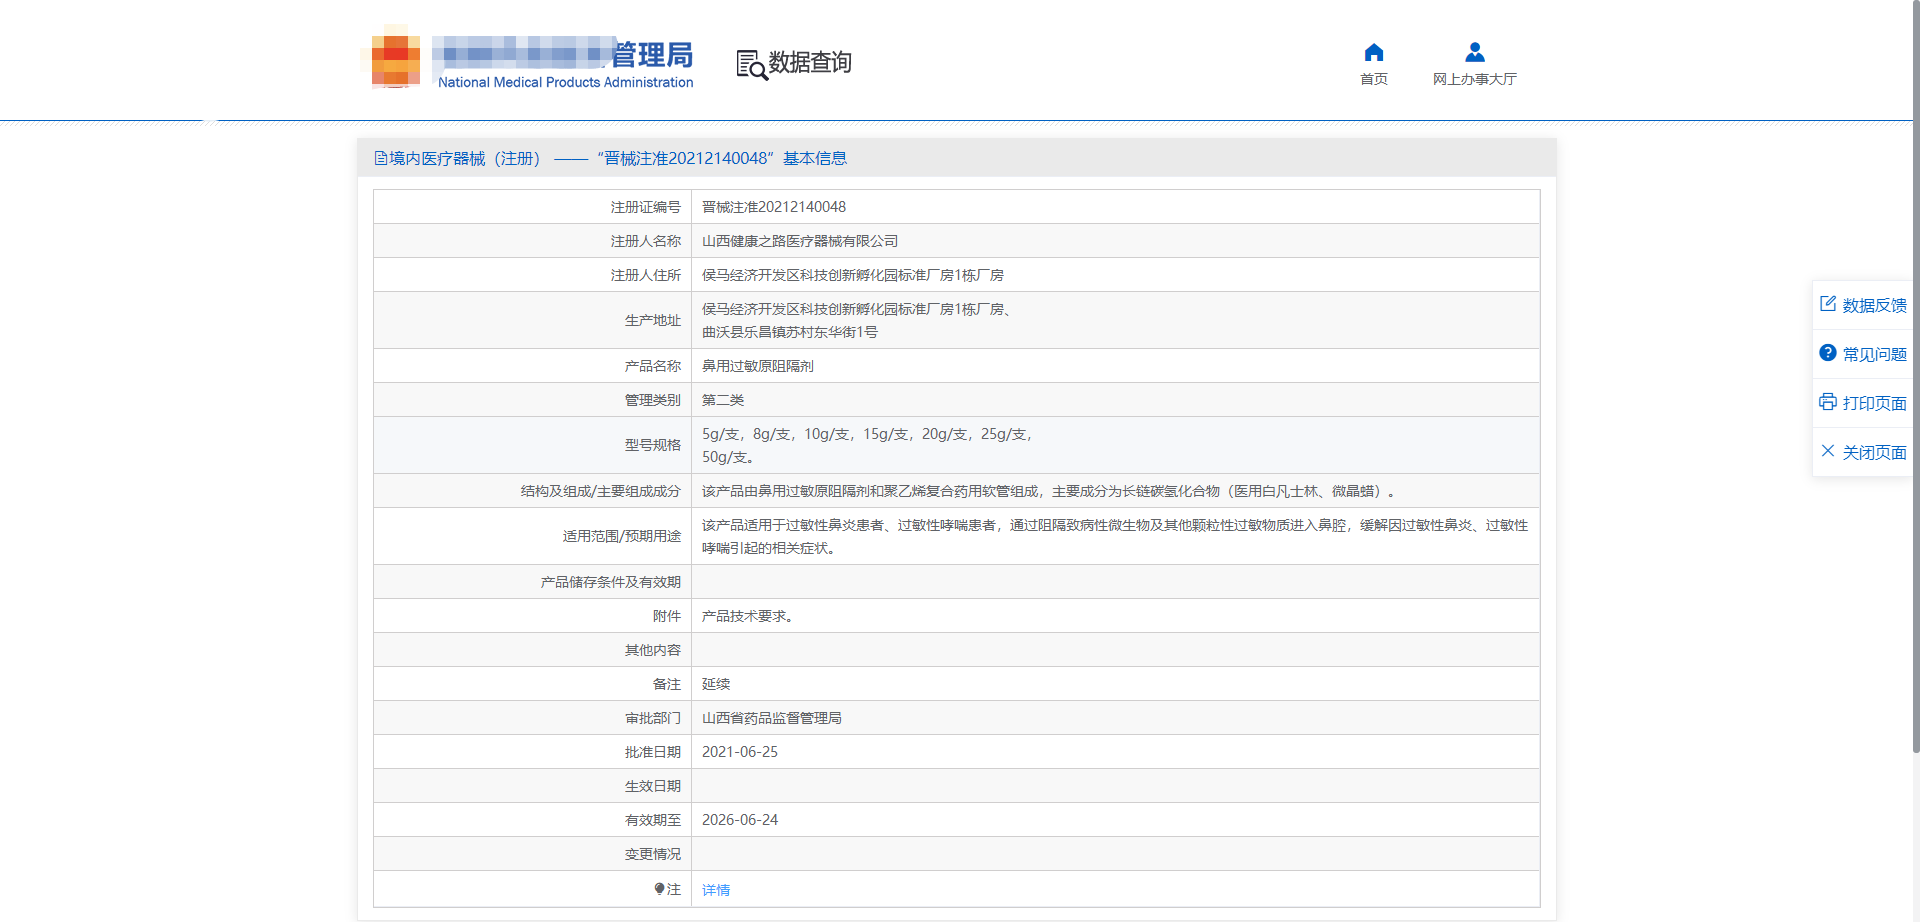Screen dimensions: 1920x922
Task: Click National Medical Products Administration text
Action: [566, 82]
